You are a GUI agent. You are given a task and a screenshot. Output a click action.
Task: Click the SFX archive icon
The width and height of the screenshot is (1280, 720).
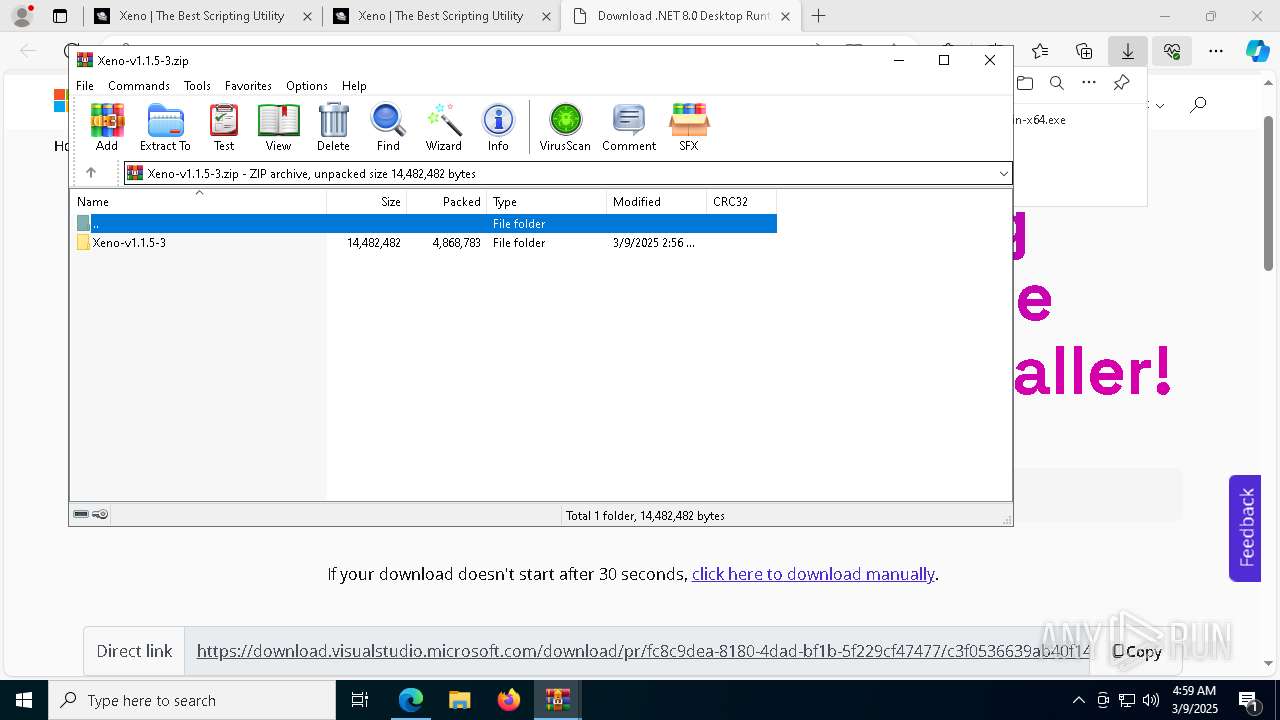689,127
